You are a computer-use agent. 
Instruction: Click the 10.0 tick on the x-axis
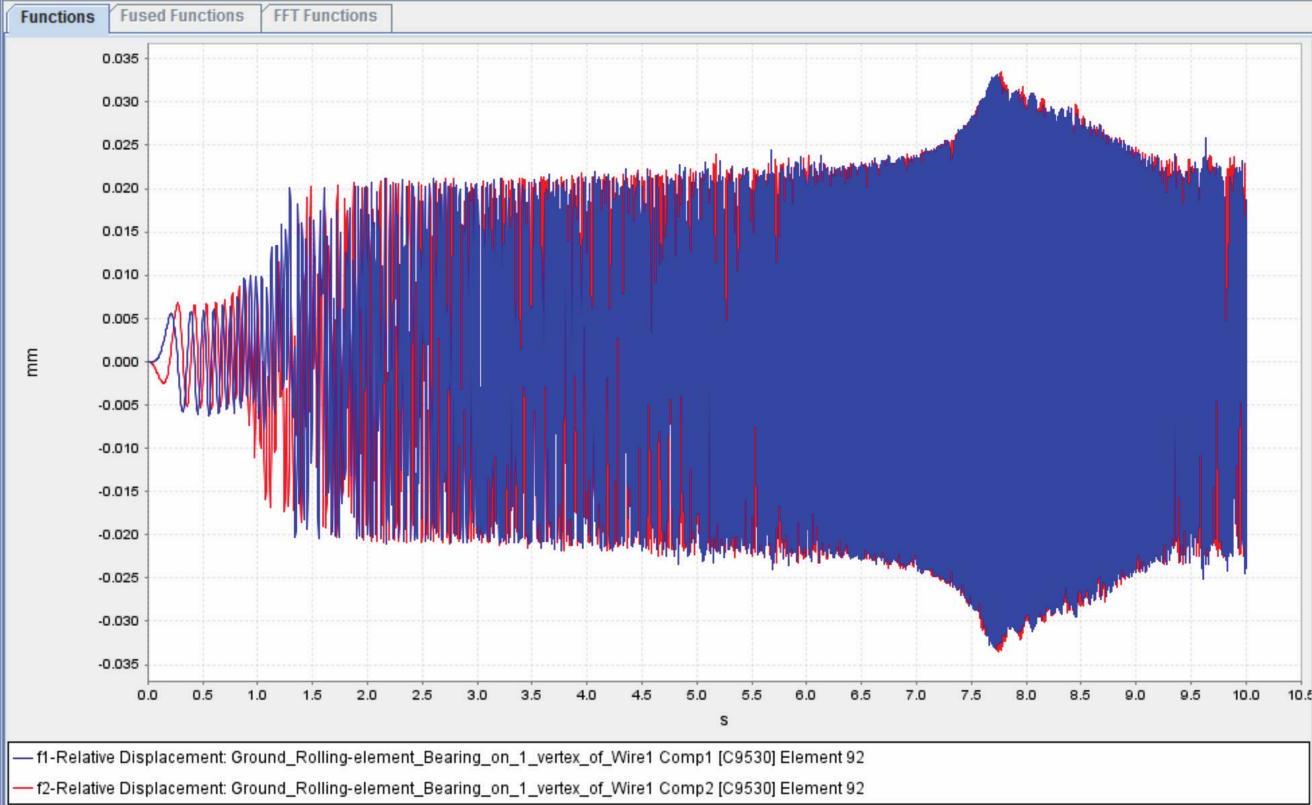[x=1246, y=695]
